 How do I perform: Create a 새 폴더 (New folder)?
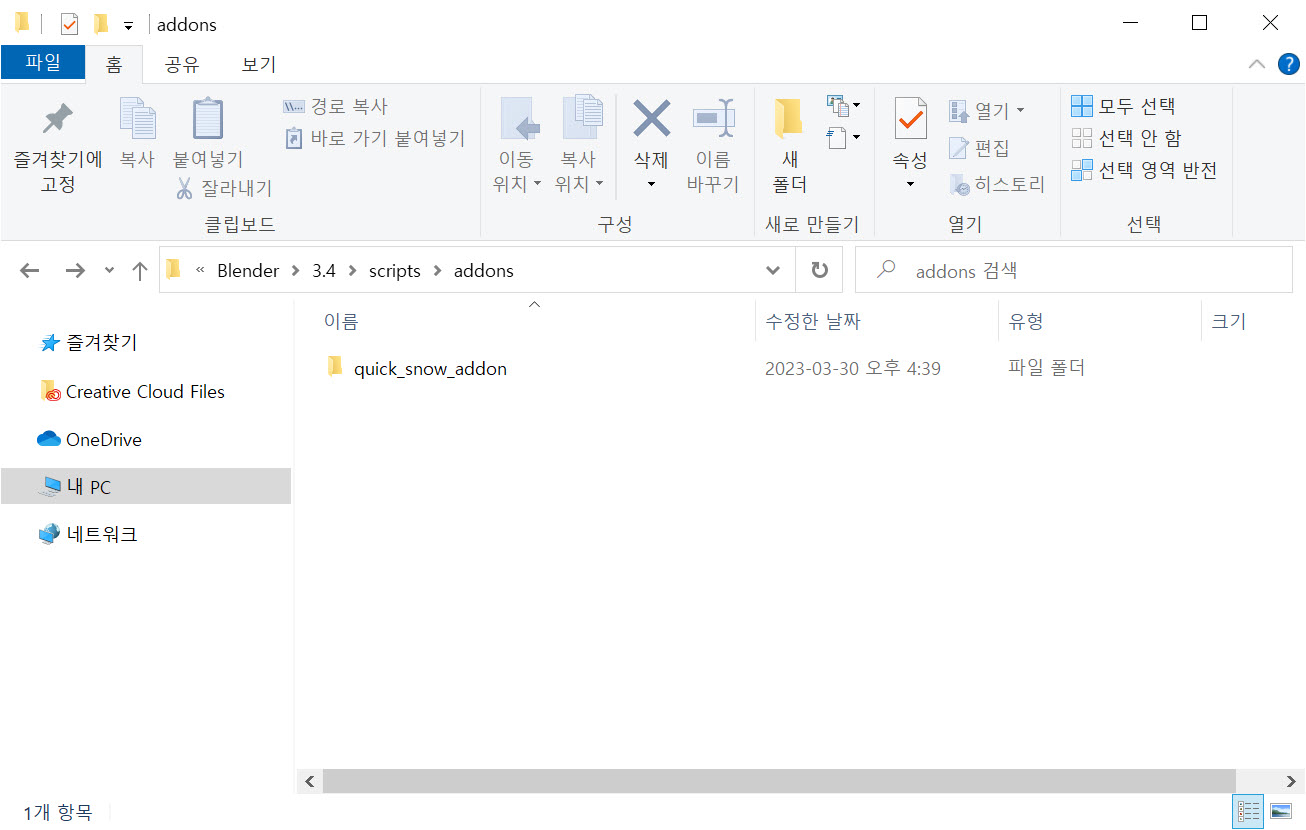pyautogui.click(x=790, y=146)
